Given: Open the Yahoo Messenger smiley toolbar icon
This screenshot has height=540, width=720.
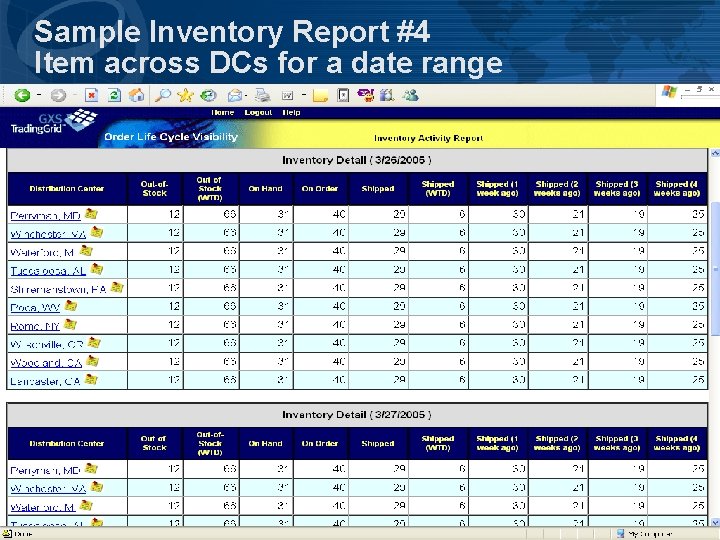Looking at the screenshot, I should coord(366,96).
